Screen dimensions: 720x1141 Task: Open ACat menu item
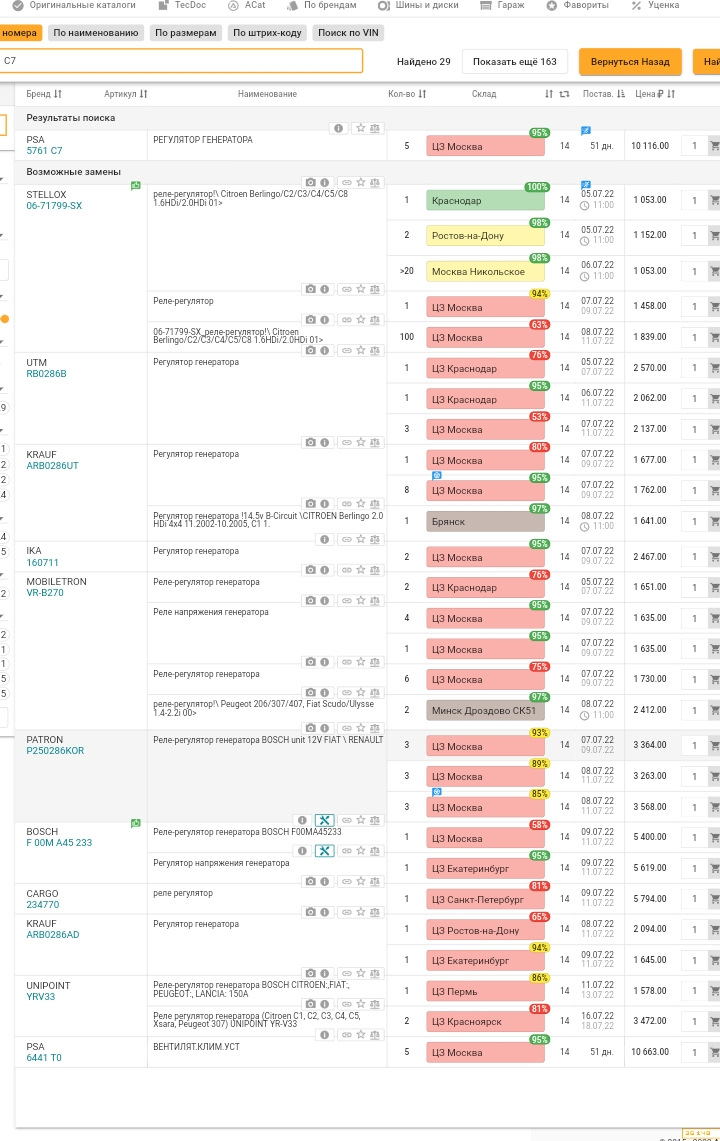pyautogui.click(x=247, y=5)
